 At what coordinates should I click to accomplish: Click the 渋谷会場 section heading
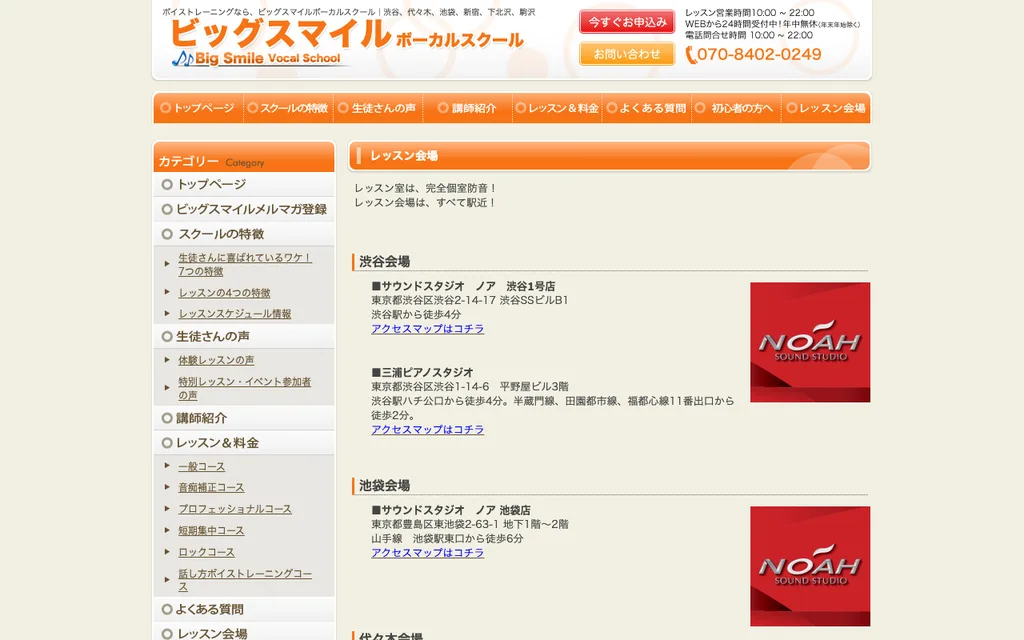point(385,262)
